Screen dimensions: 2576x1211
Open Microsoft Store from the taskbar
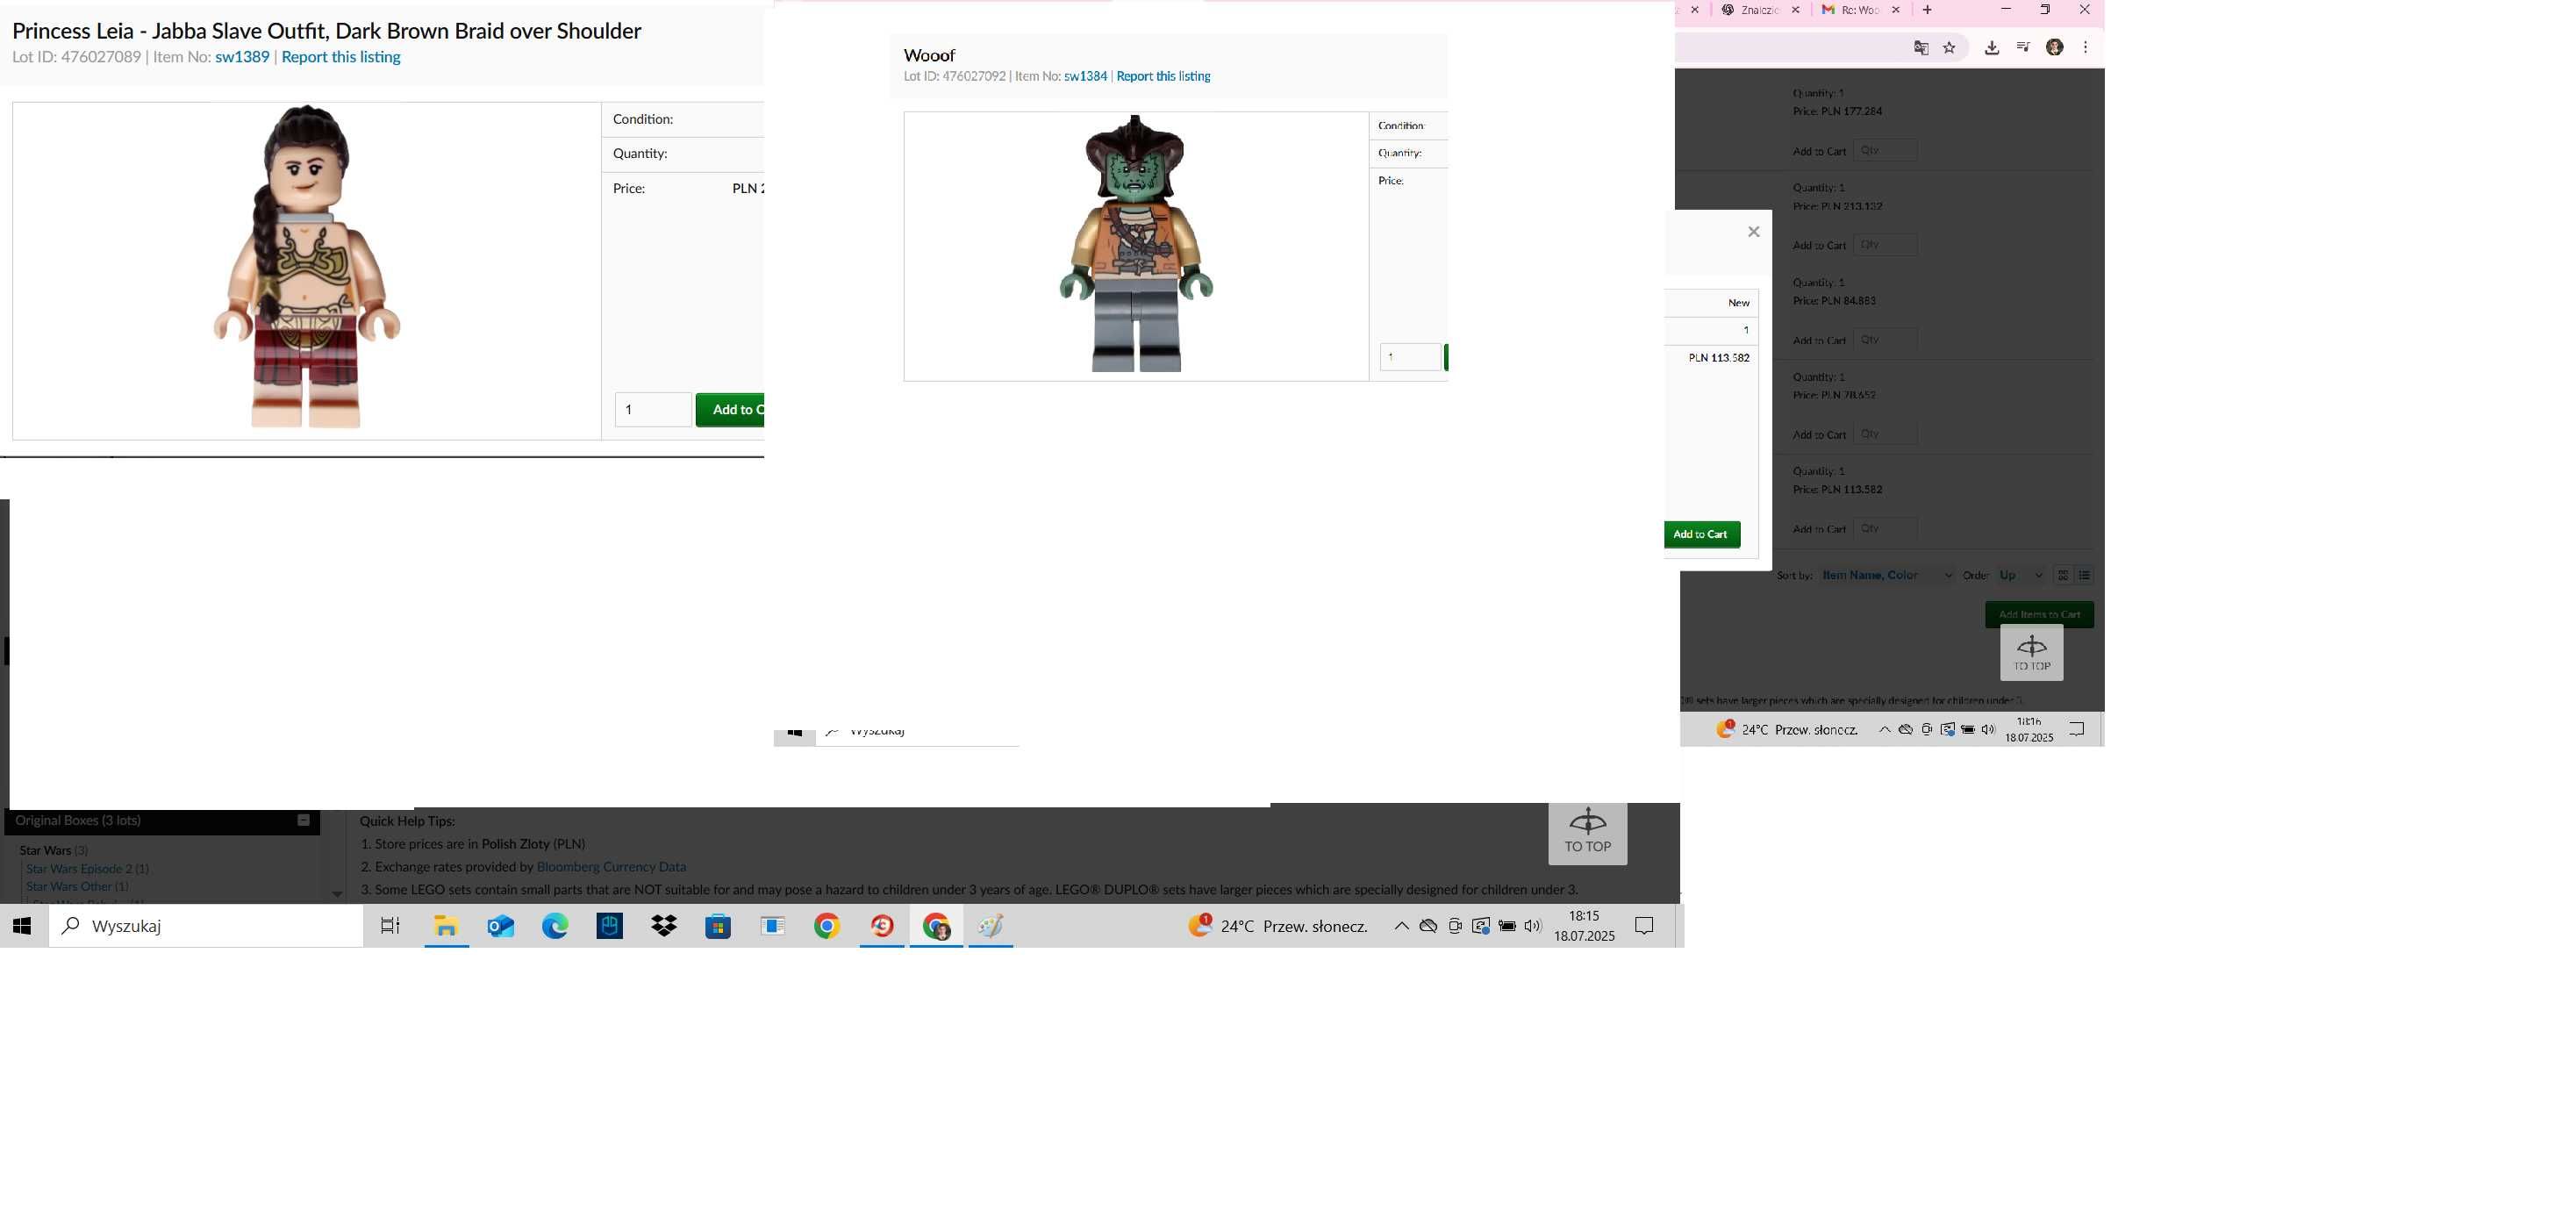[x=718, y=926]
